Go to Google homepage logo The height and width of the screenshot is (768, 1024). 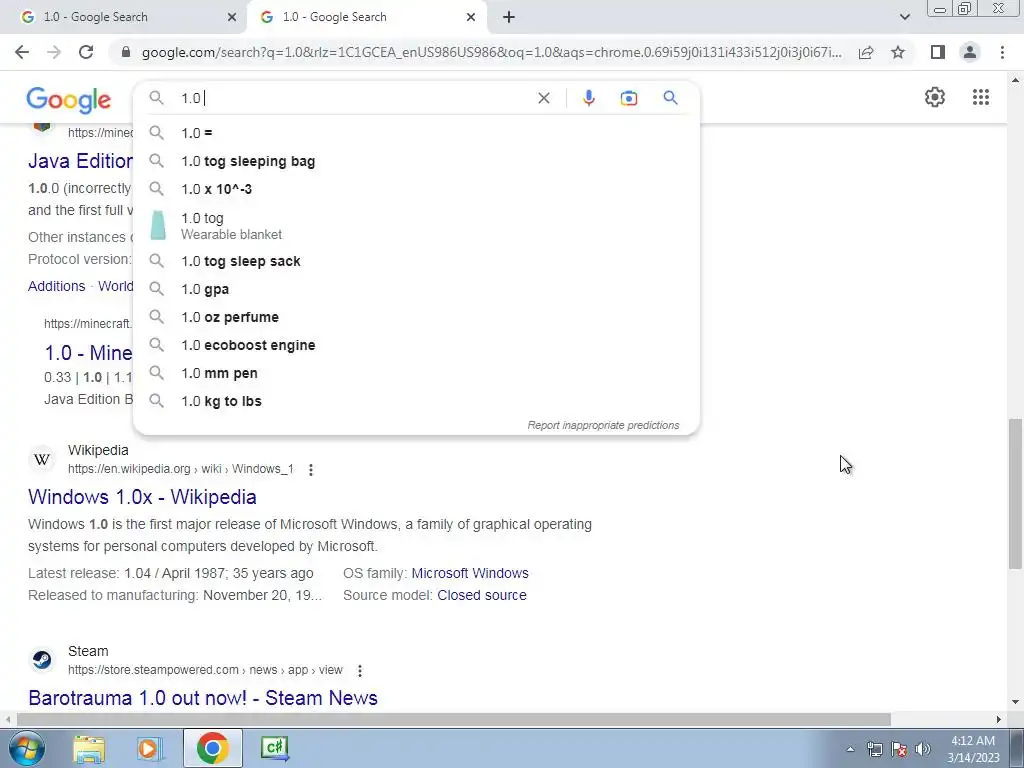coord(69,100)
